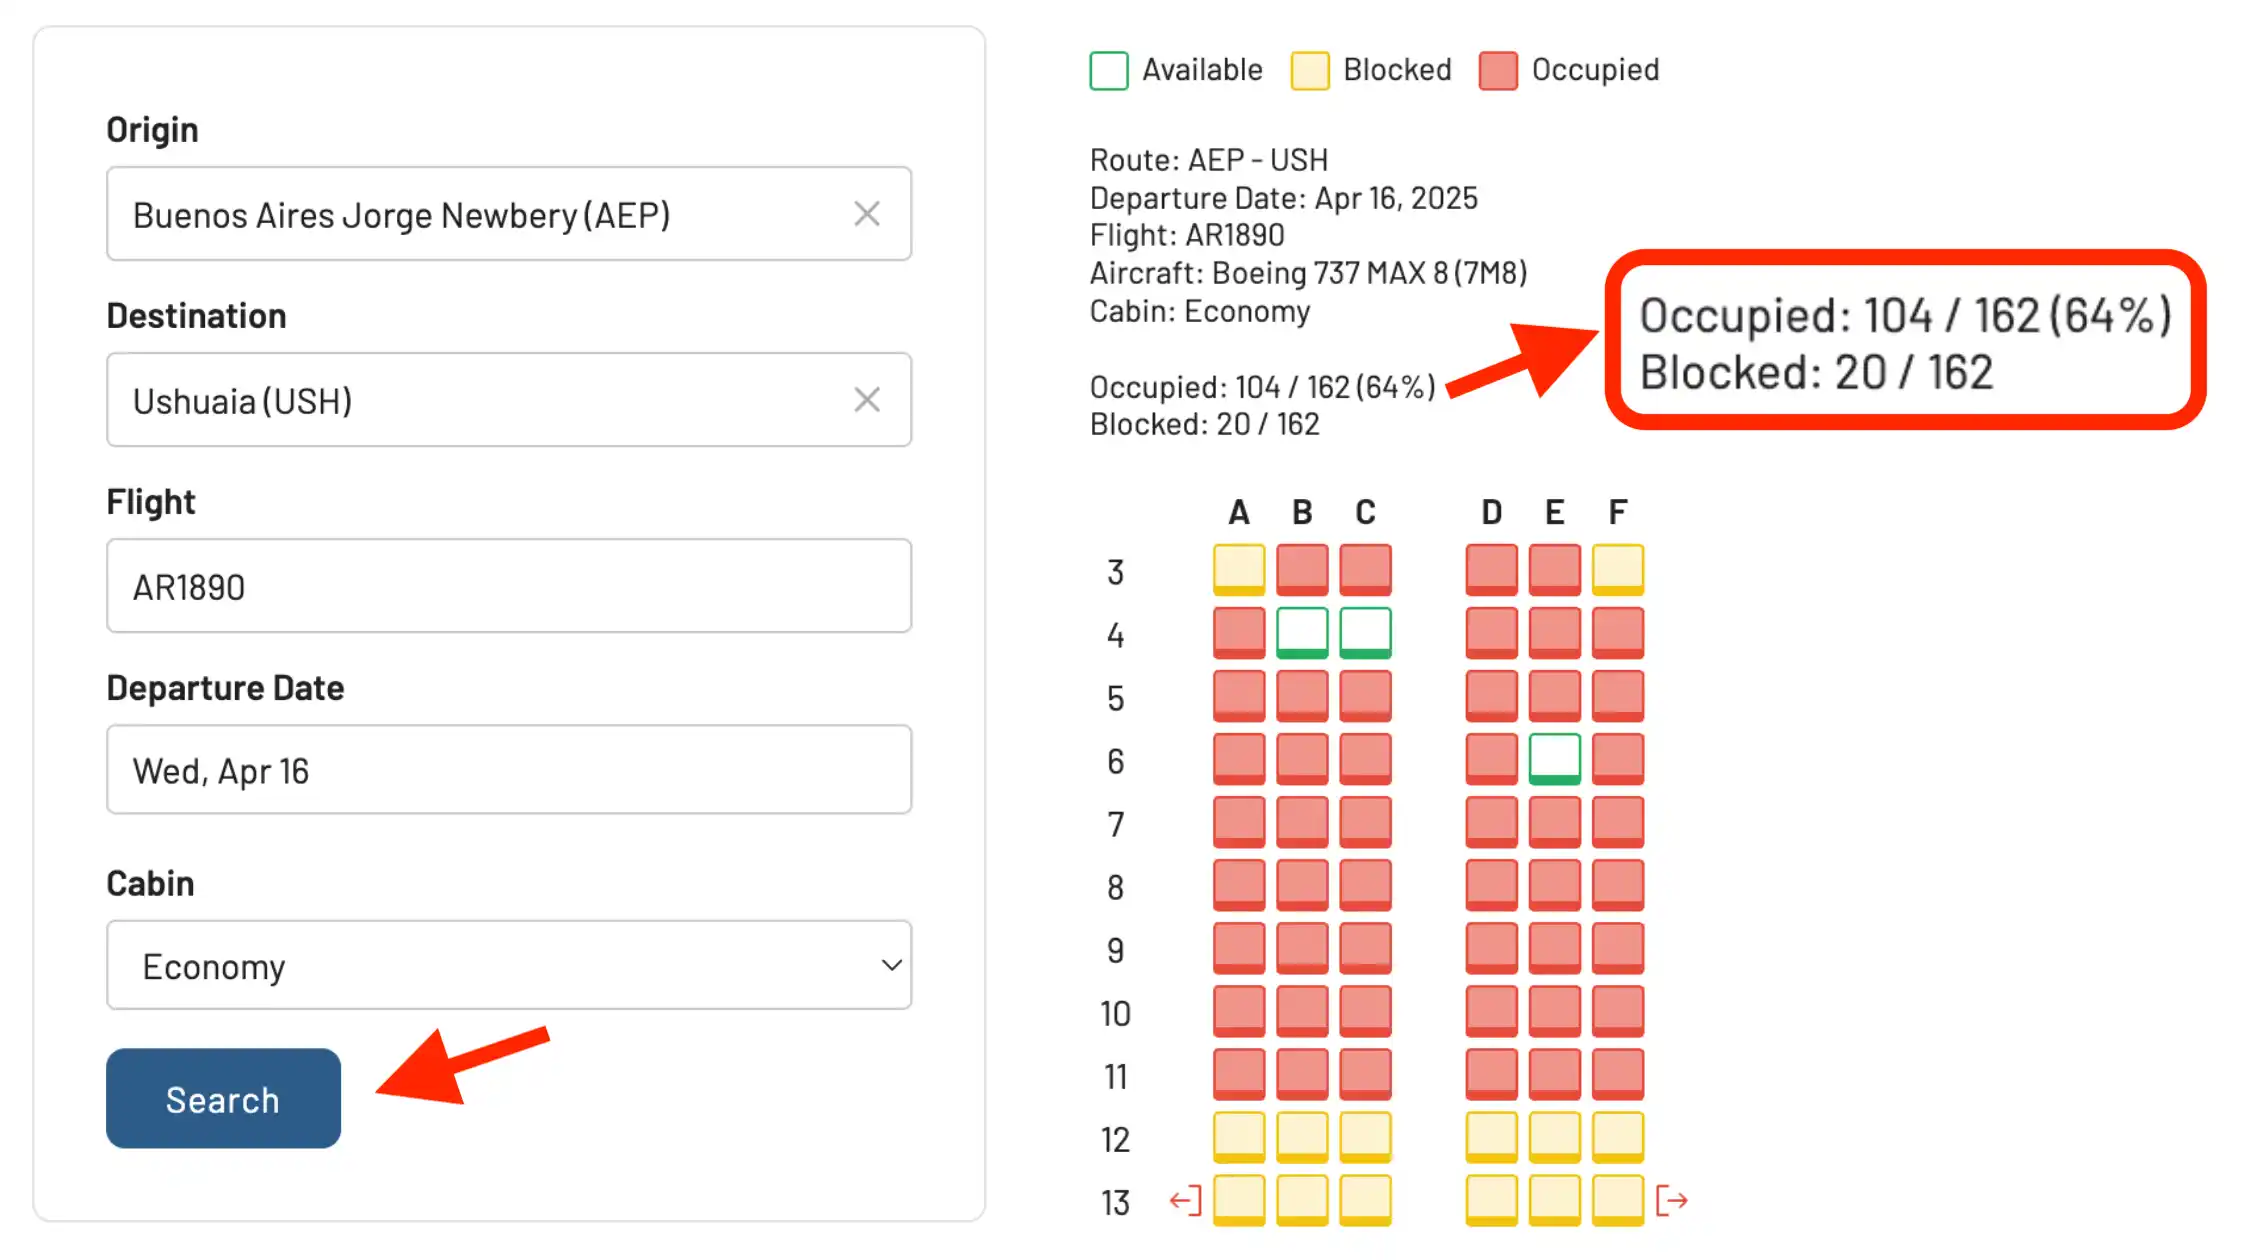Click the left exit icon at row 13
The image size is (2252, 1260).
tap(1185, 1200)
